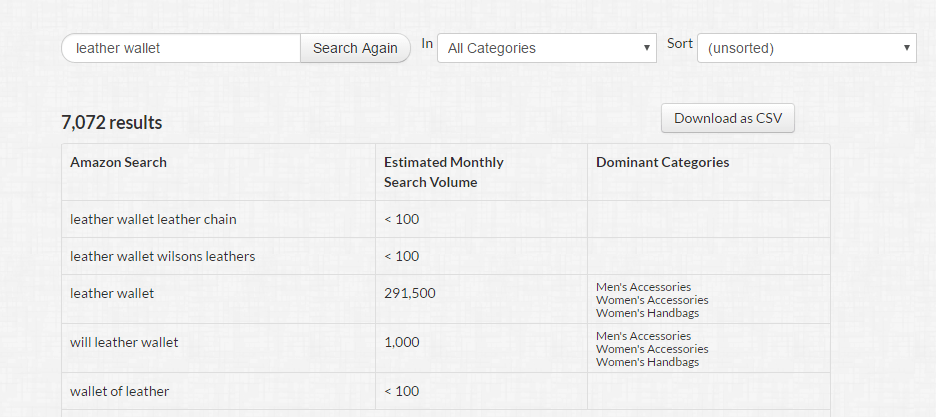936x417 pixels.
Task: Select the 'leather wallet wilsons leathers' result
Action: tap(162, 256)
